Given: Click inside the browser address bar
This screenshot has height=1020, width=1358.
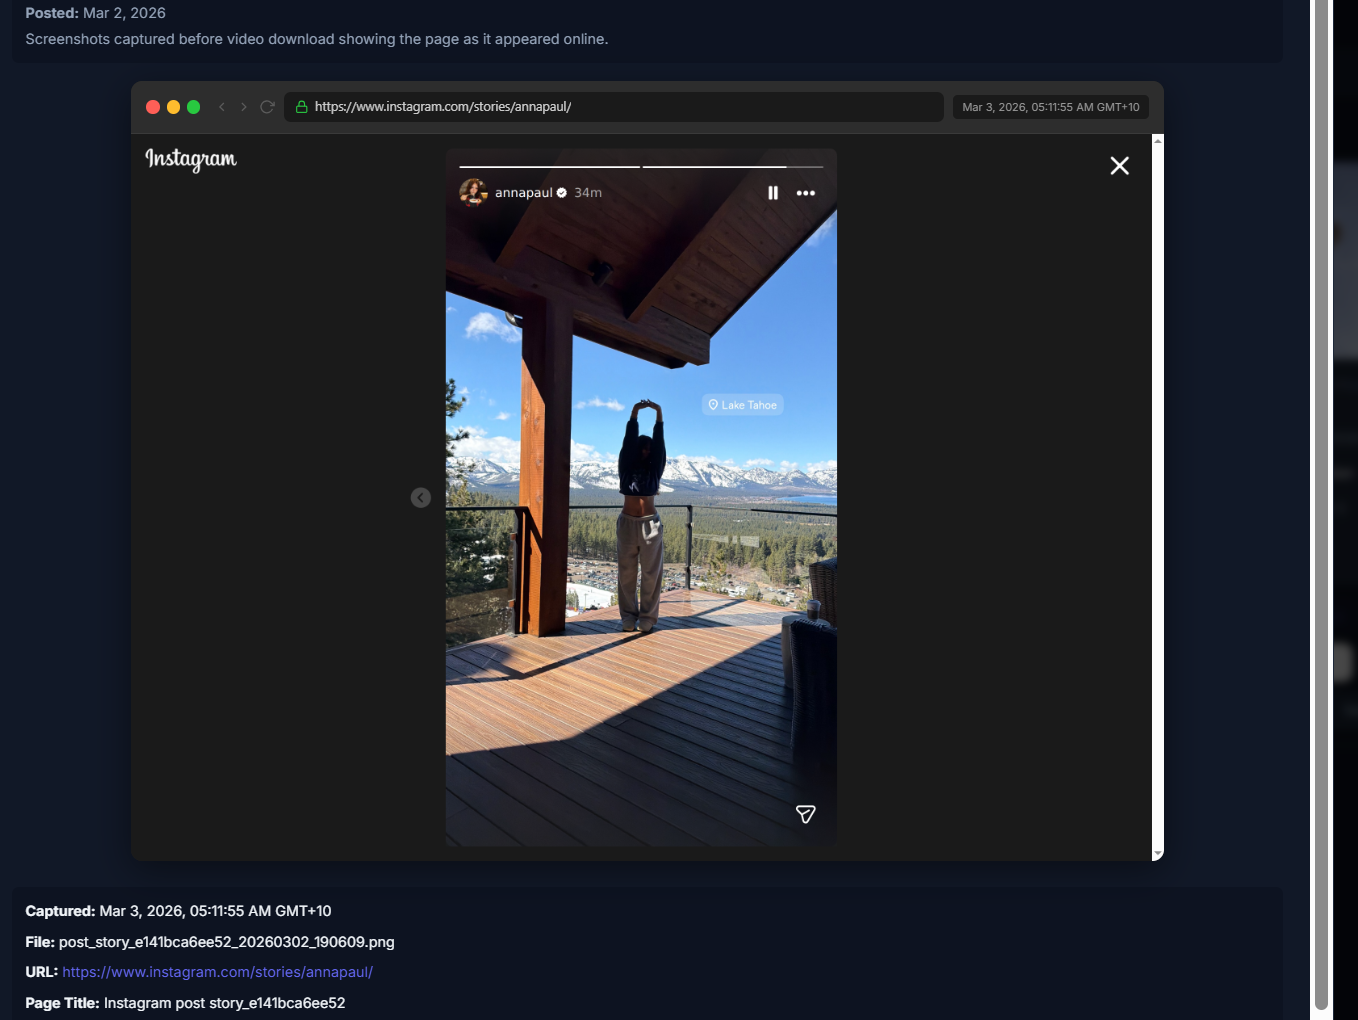Looking at the screenshot, I should point(614,106).
